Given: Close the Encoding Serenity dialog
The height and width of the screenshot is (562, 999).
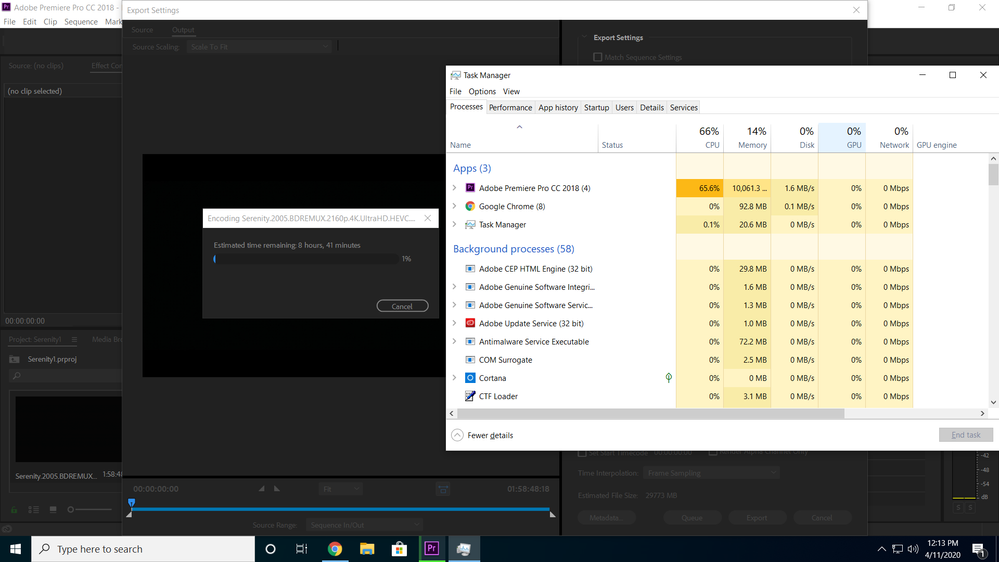Looking at the screenshot, I should point(428,218).
